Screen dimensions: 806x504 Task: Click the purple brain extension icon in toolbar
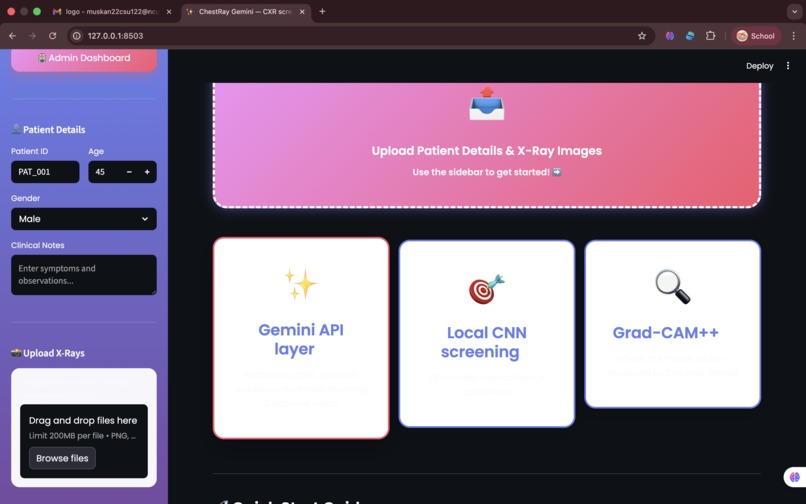point(670,36)
